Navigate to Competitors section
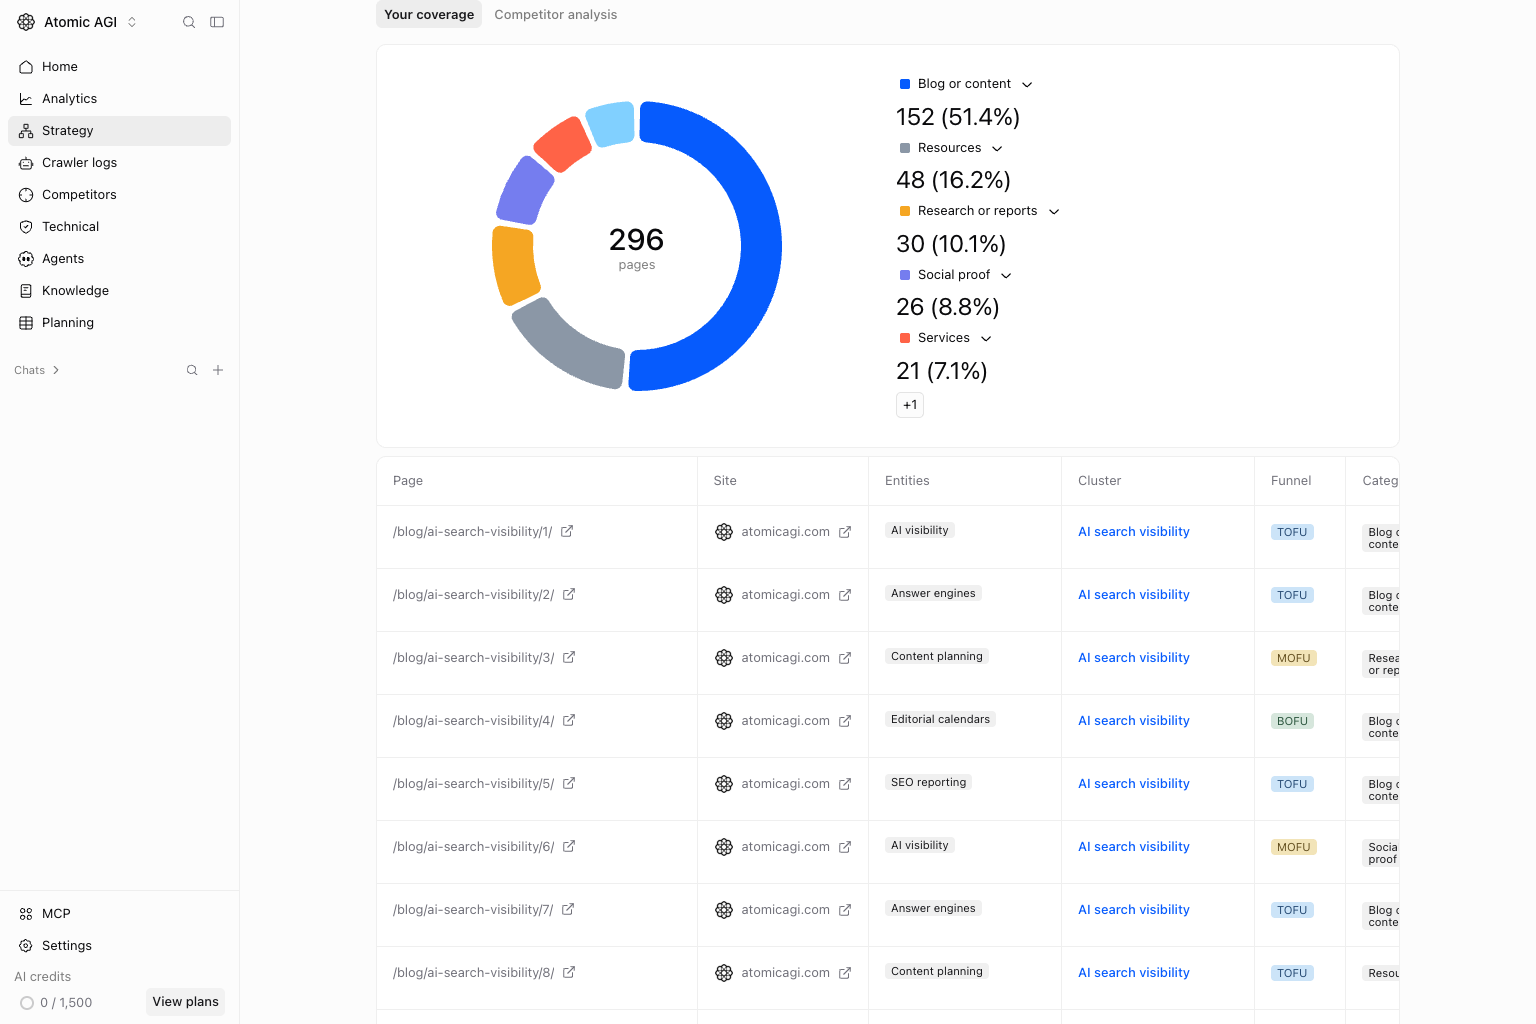Viewport: 1536px width, 1024px height. (119, 195)
